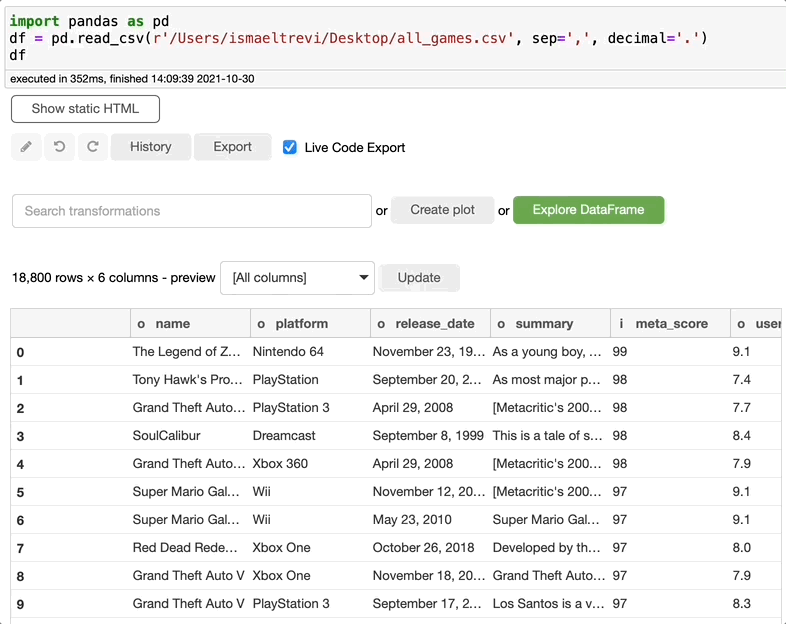Click the SoulCalibur name cell
Image resolution: width=786 pixels, height=624 pixels.
(167, 436)
